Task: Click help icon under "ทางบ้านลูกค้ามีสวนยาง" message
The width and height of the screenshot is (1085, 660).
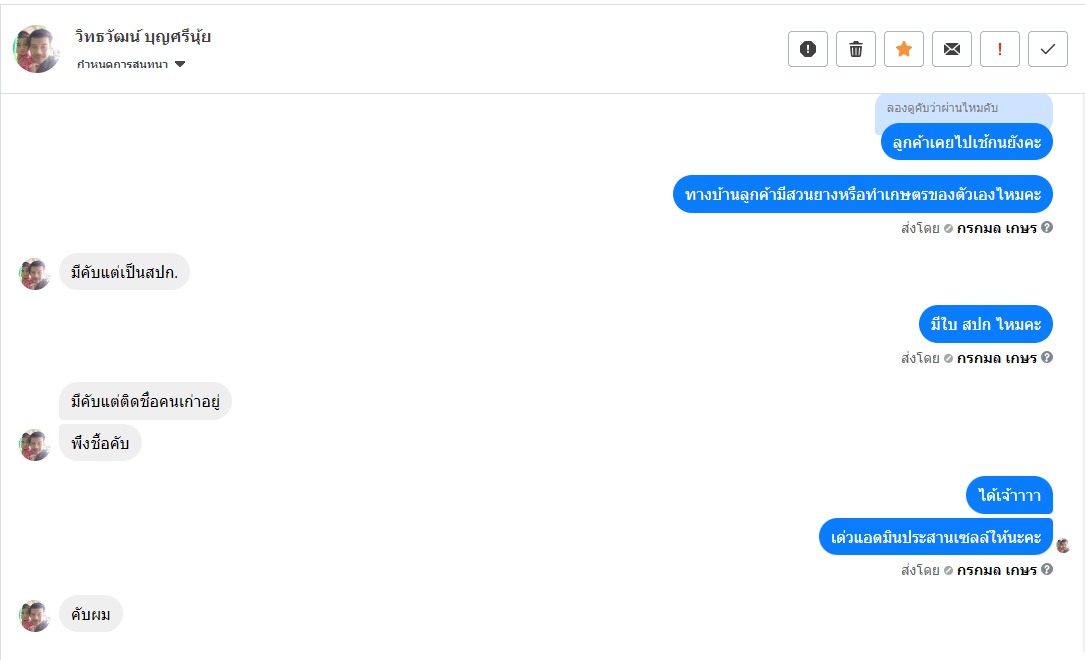Action: [1047, 227]
